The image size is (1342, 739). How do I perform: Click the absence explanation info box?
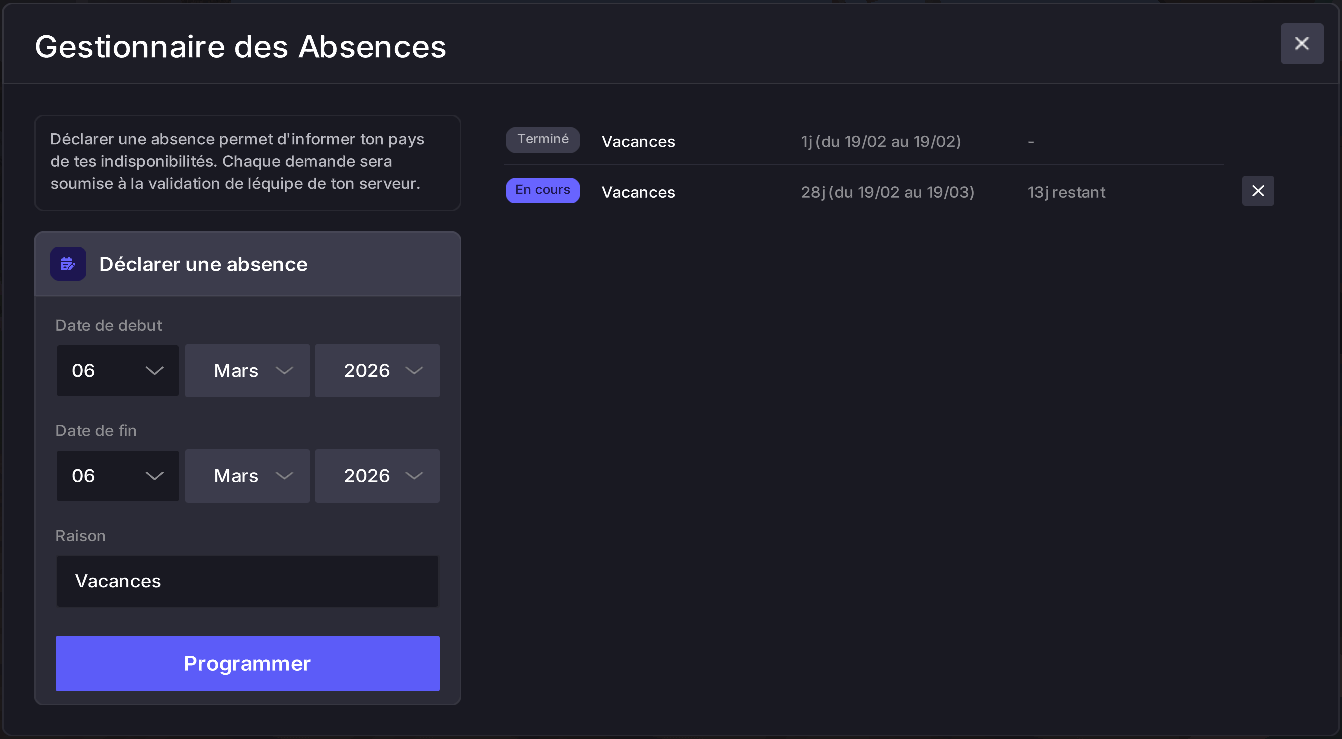point(247,162)
